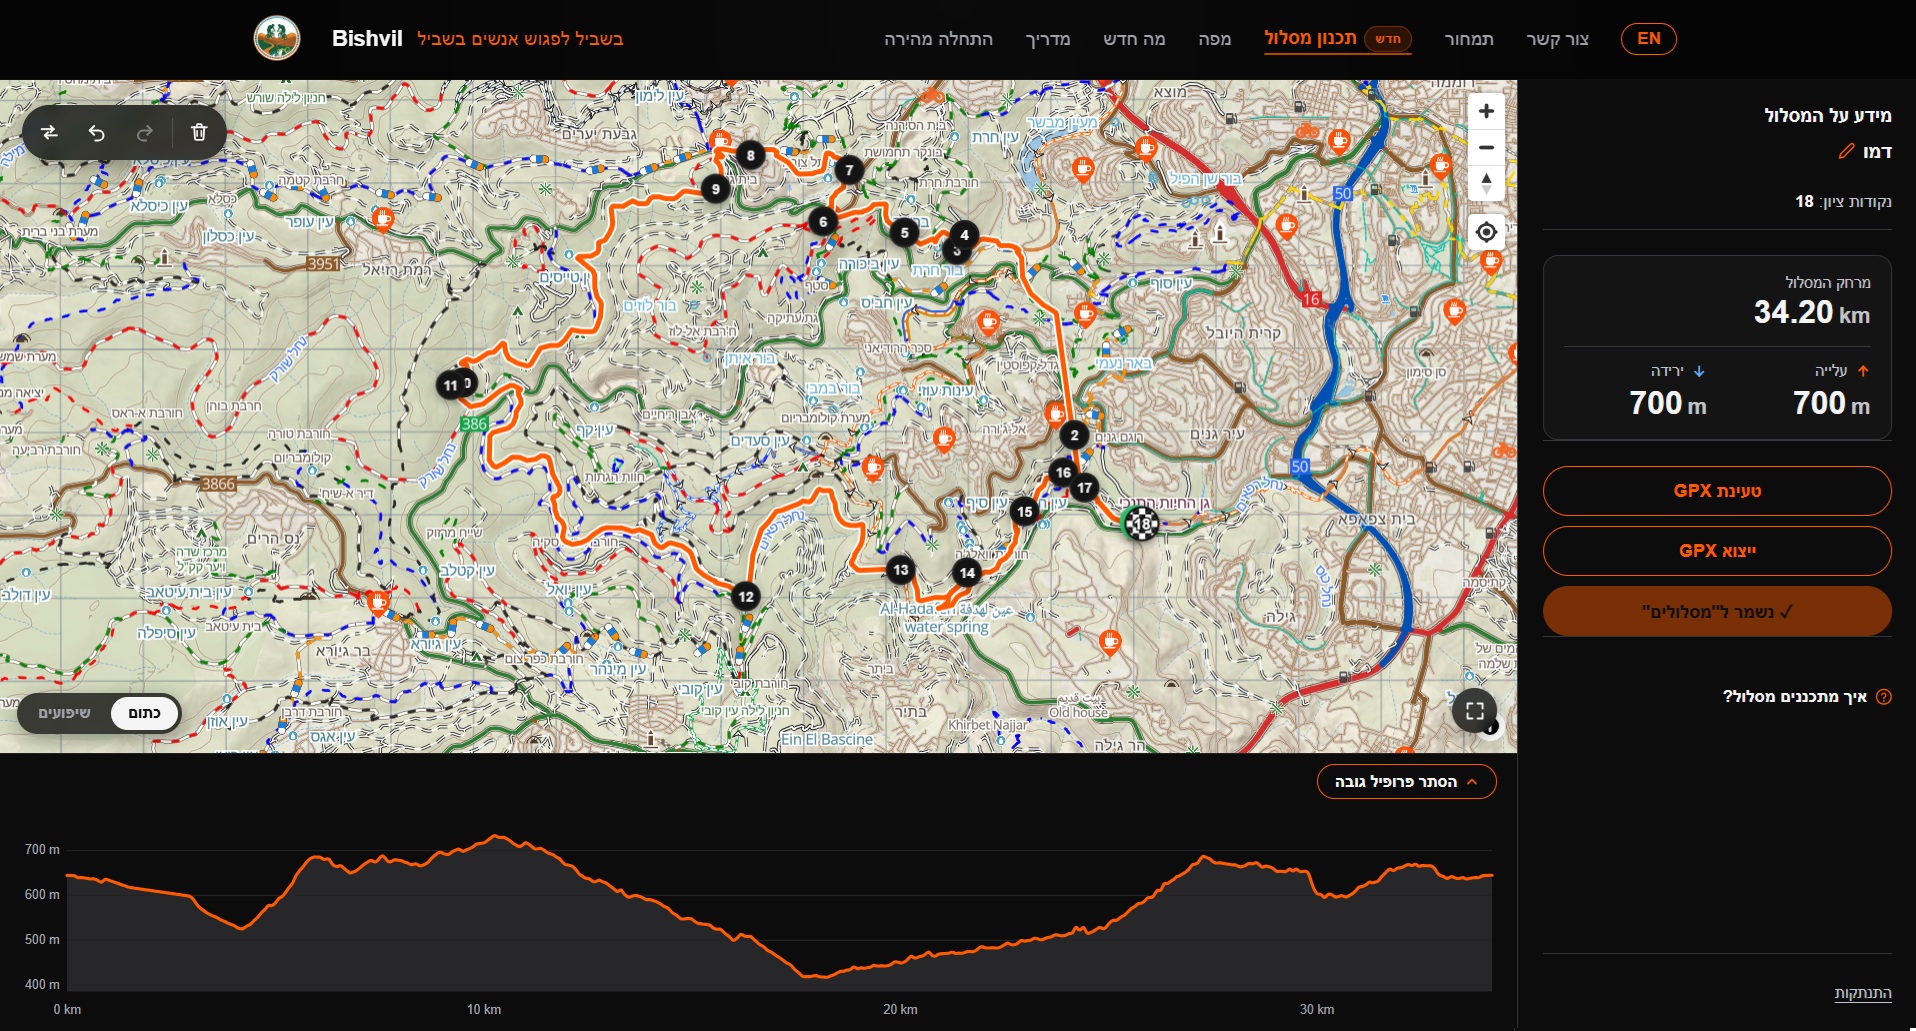
Task: Open צור קשר navigation item
Action: click(x=1557, y=39)
